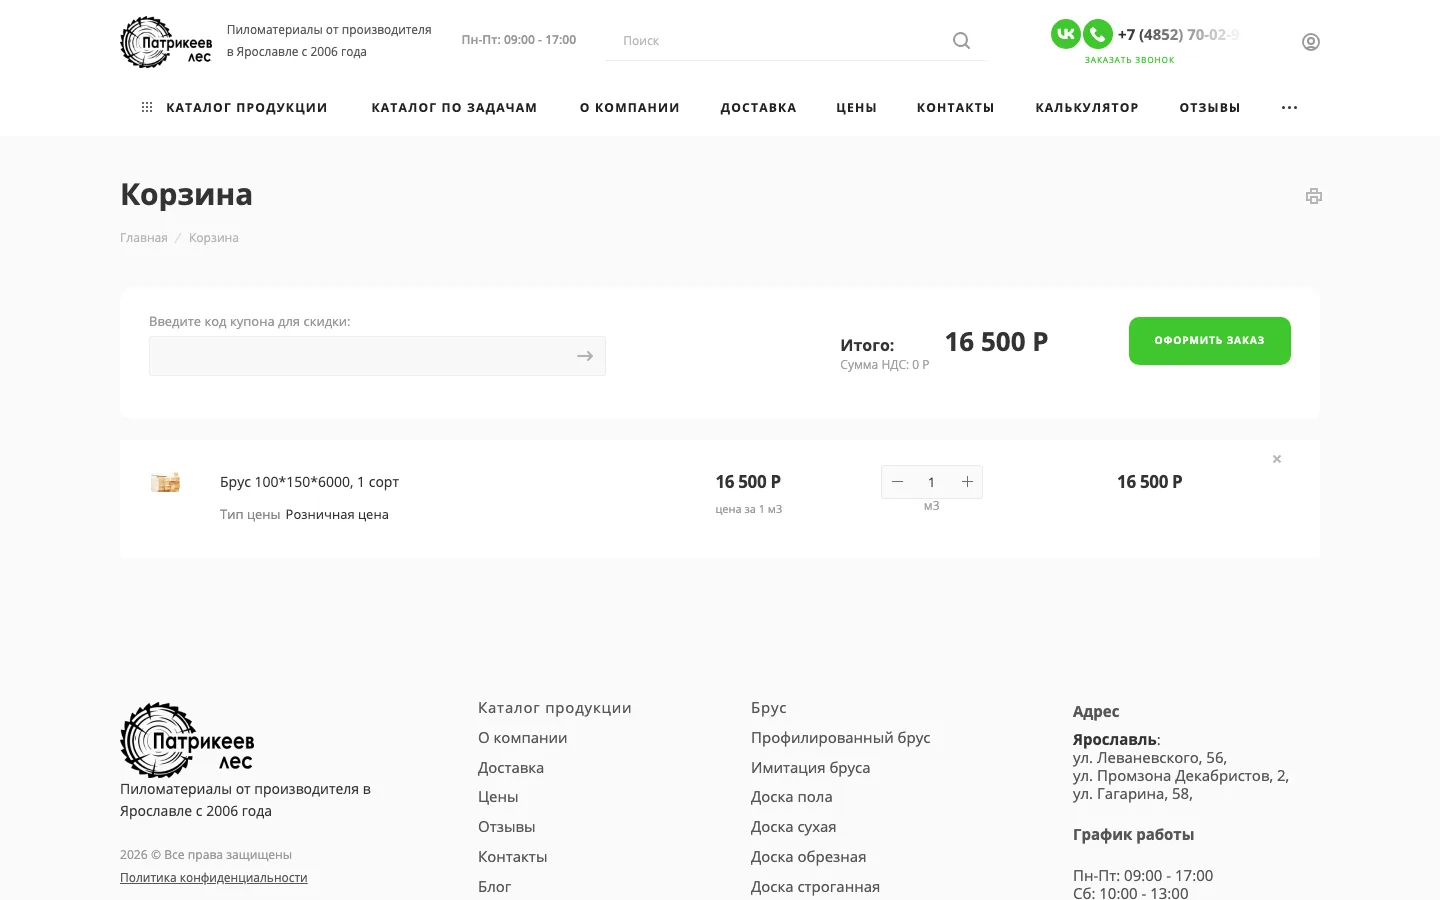Open footer Доска сухая link
Viewport: 1440px width, 900px height.
(x=794, y=827)
